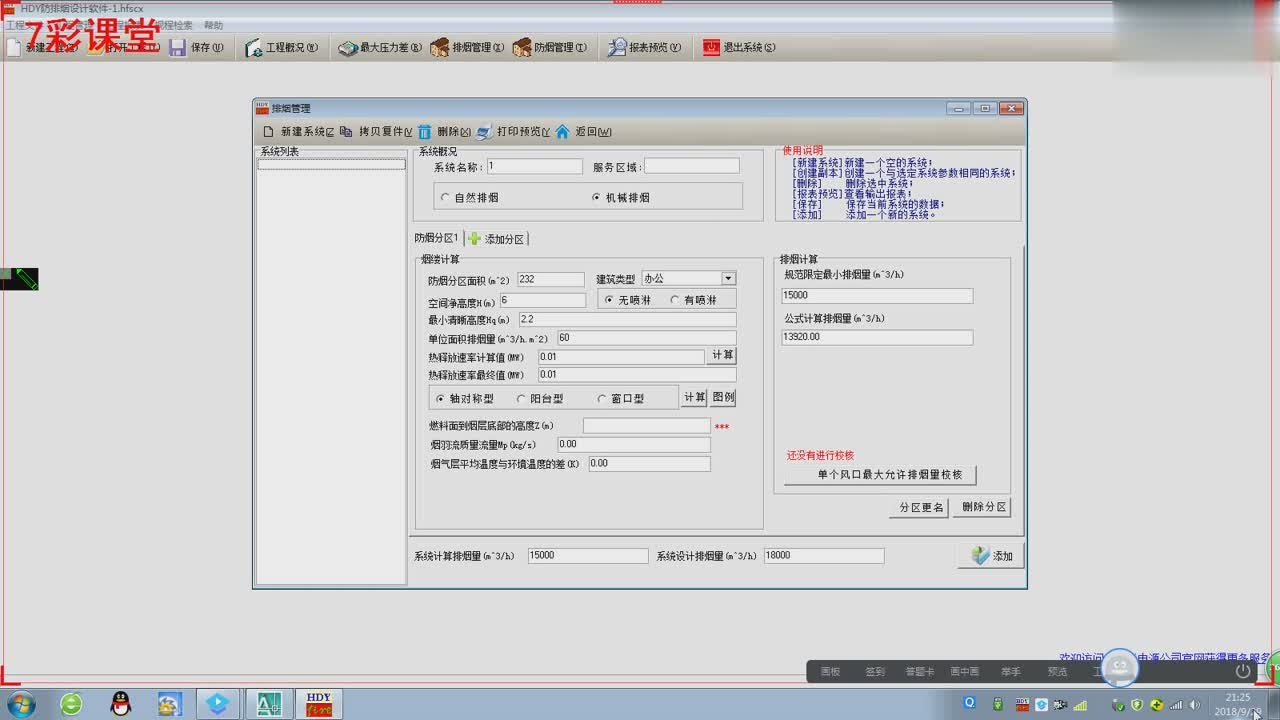Select 有喷淋 radio option
This screenshot has width=1280, height=720.
coord(694,300)
